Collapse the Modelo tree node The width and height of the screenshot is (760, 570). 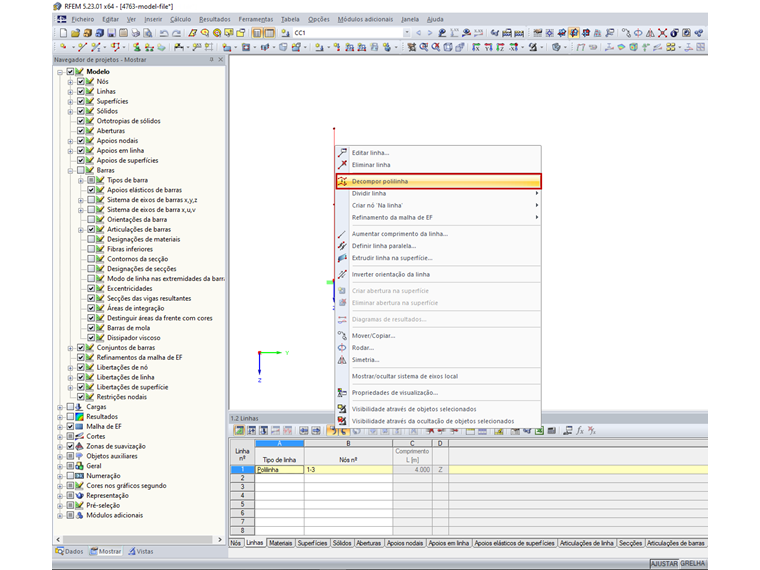click(x=60, y=72)
